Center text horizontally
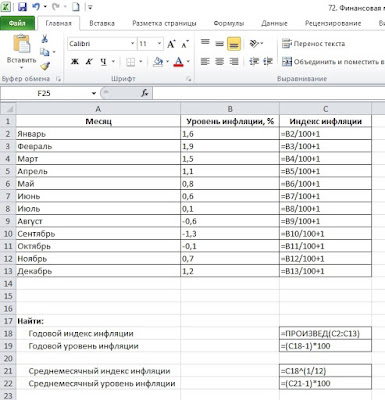This screenshot has height=400, width=385. click(219, 62)
